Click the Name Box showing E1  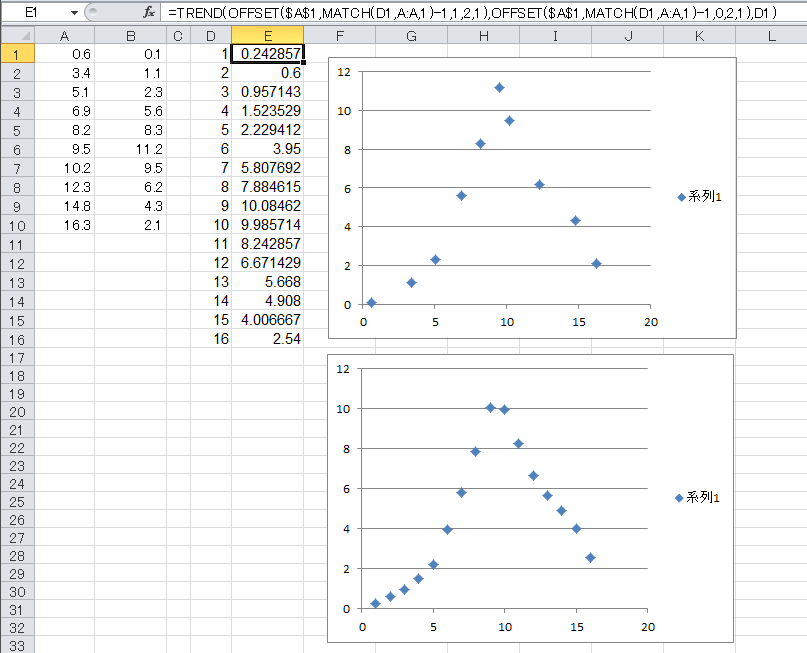pyautogui.click(x=35, y=12)
